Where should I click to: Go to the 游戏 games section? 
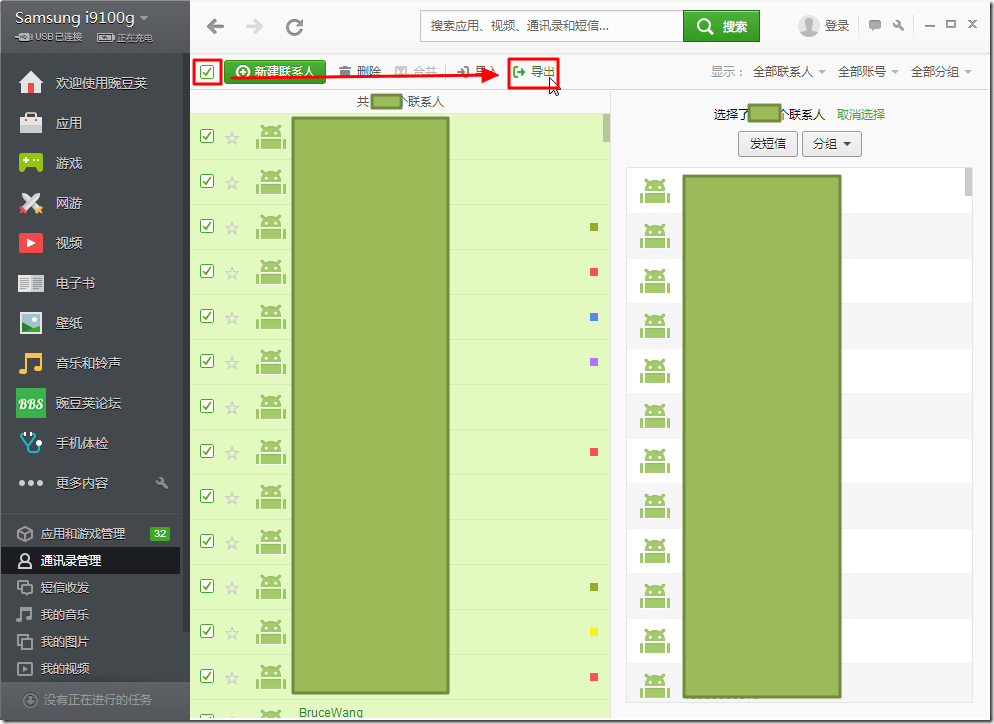point(51,163)
